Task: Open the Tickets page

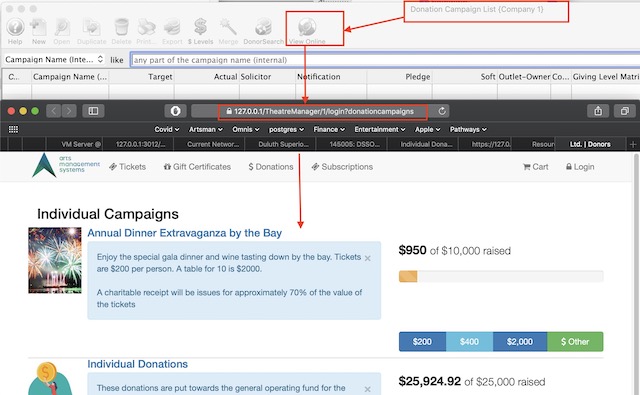Action: coord(127,166)
